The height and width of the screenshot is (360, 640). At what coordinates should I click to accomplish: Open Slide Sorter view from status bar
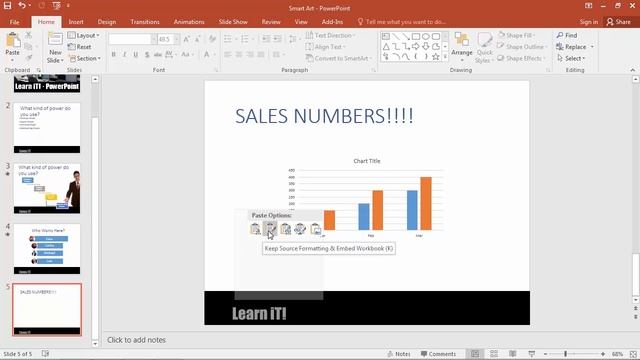[x=494, y=354]
